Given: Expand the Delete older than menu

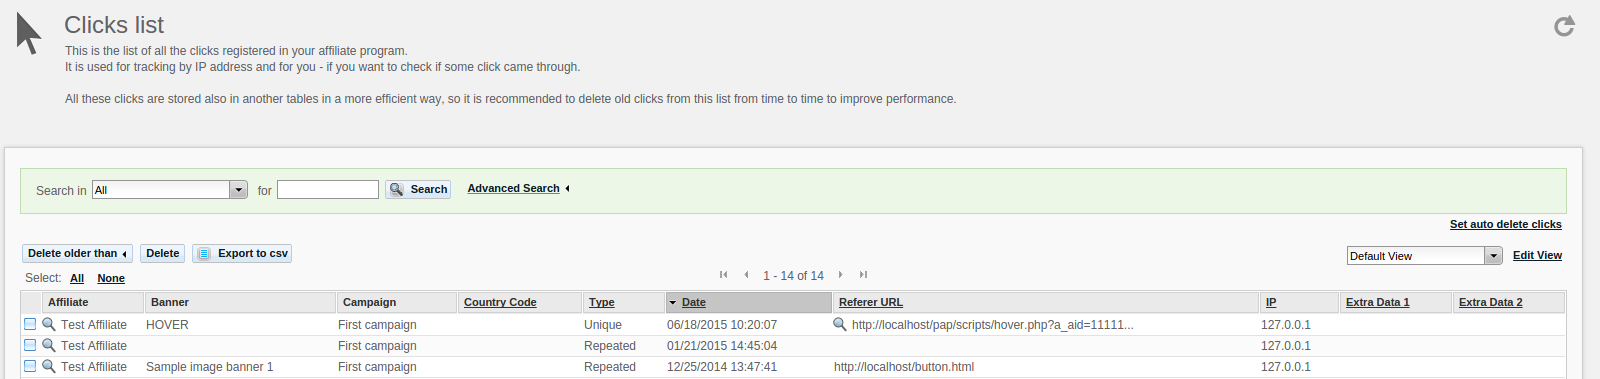Looking at the screenshot, I should [x=77, y=254].
